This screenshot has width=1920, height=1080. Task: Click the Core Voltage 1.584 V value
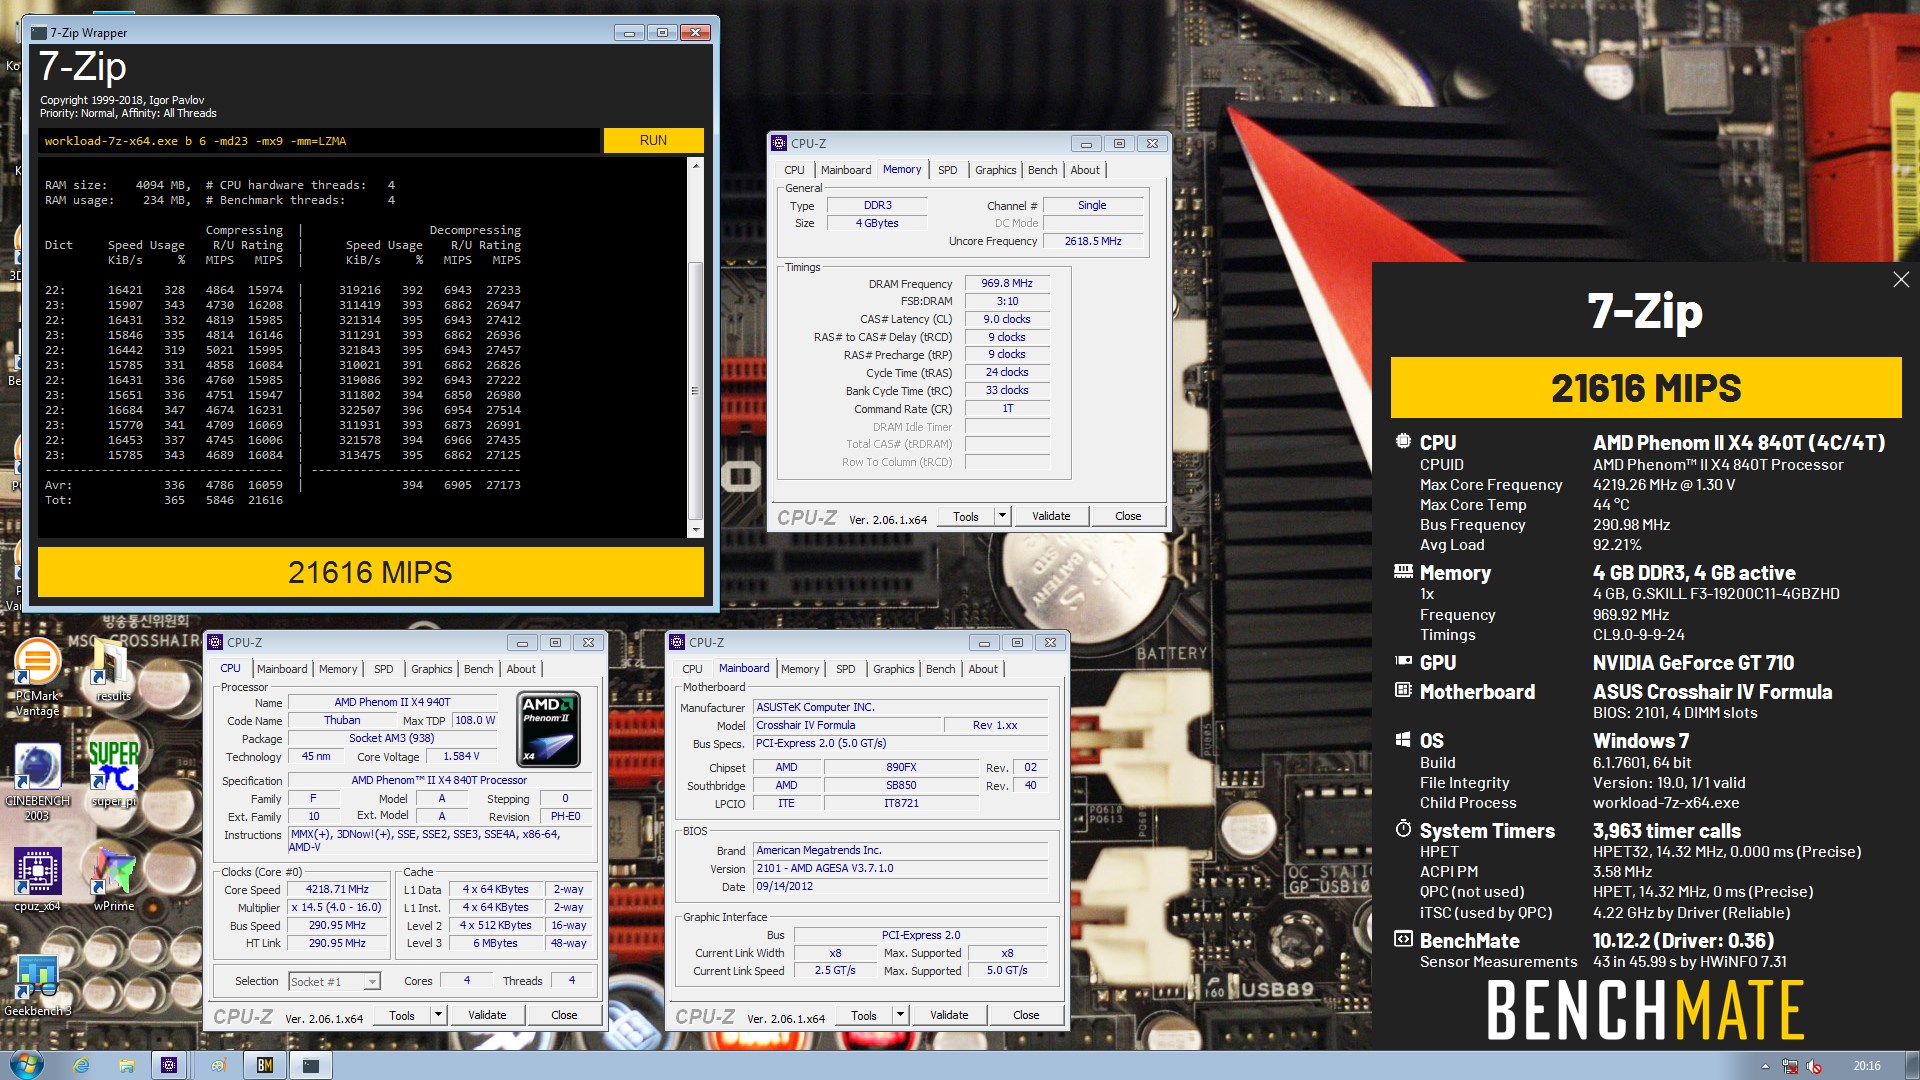(x=461, y=757)
